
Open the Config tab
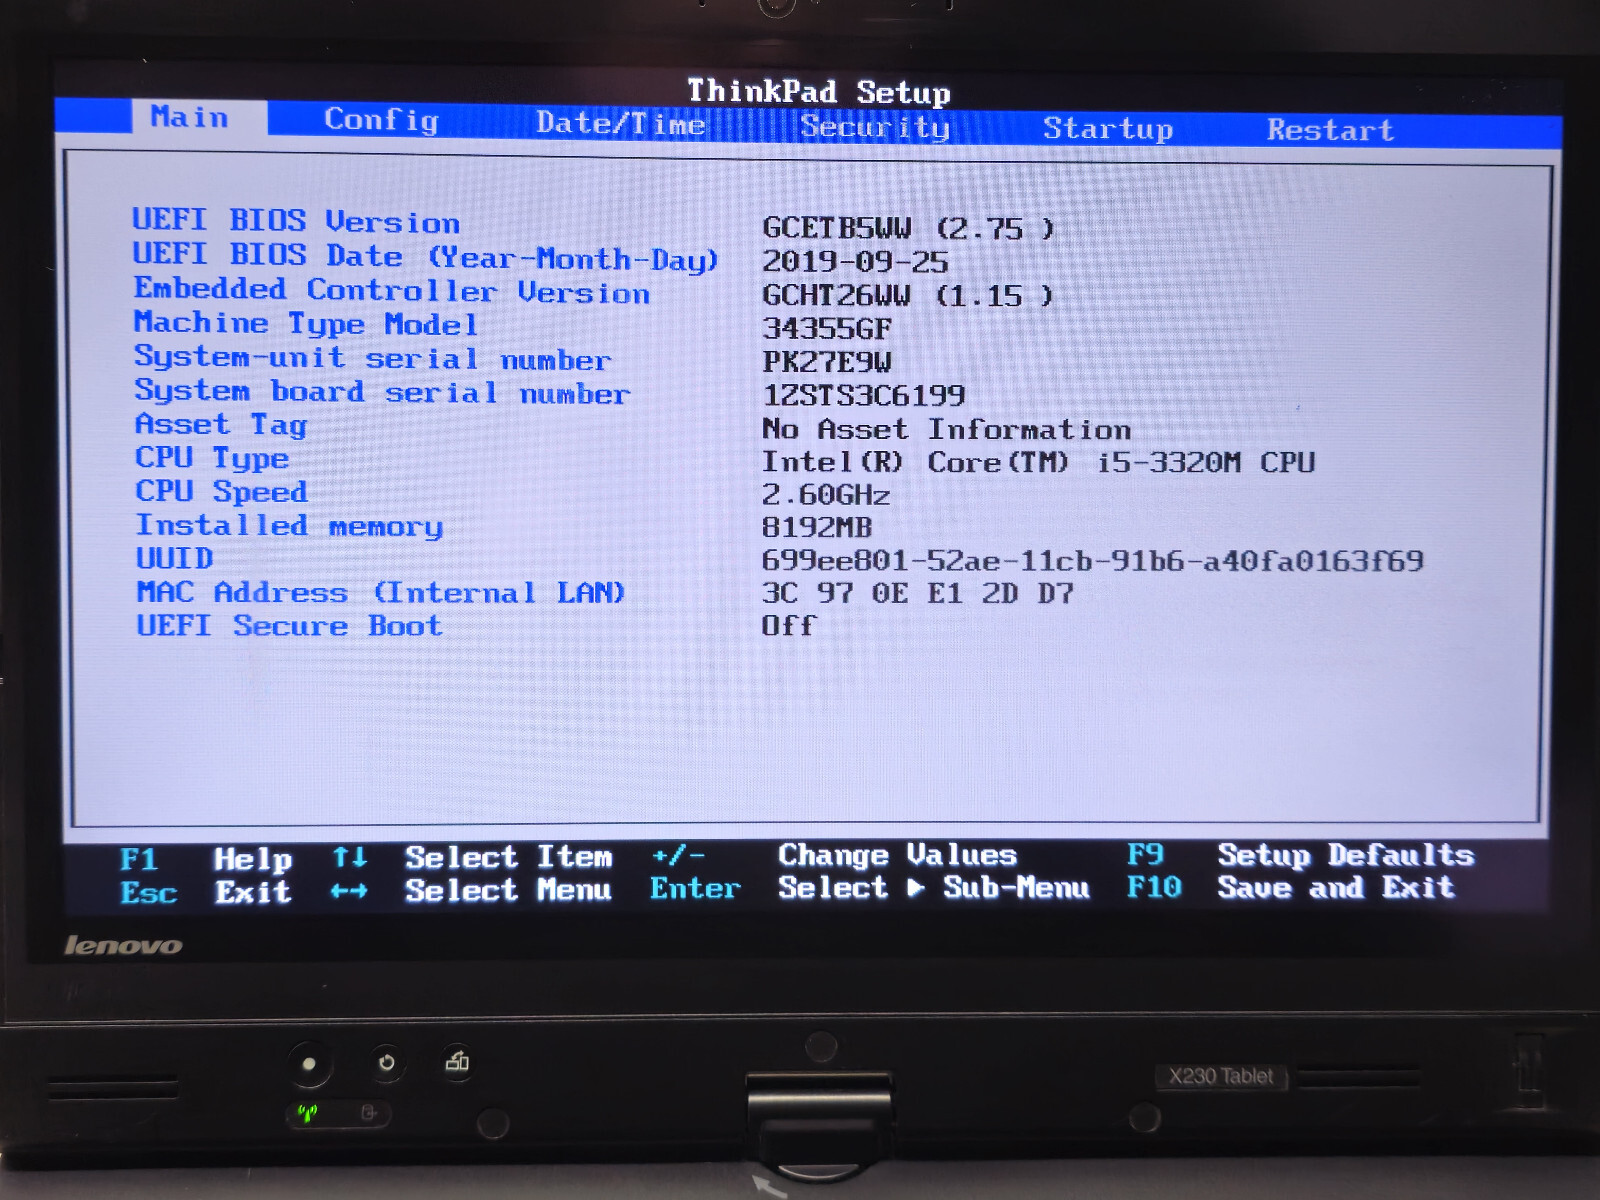pyautogui.click(x=381, y=120)
